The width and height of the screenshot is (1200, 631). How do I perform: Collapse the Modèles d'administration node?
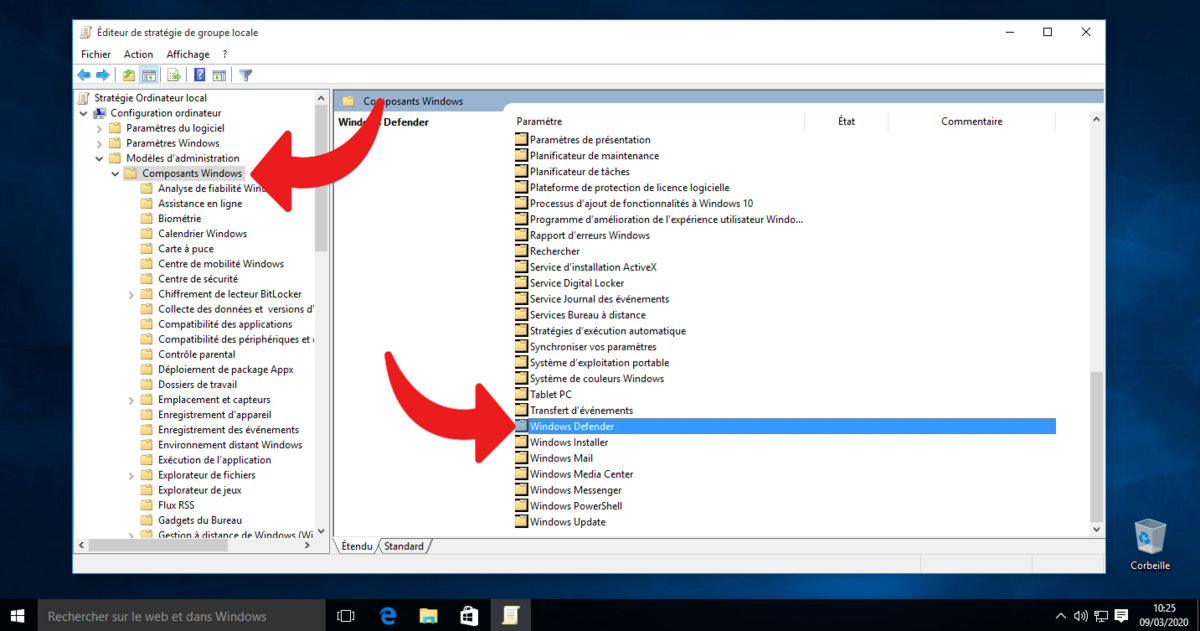coord(99,158)
